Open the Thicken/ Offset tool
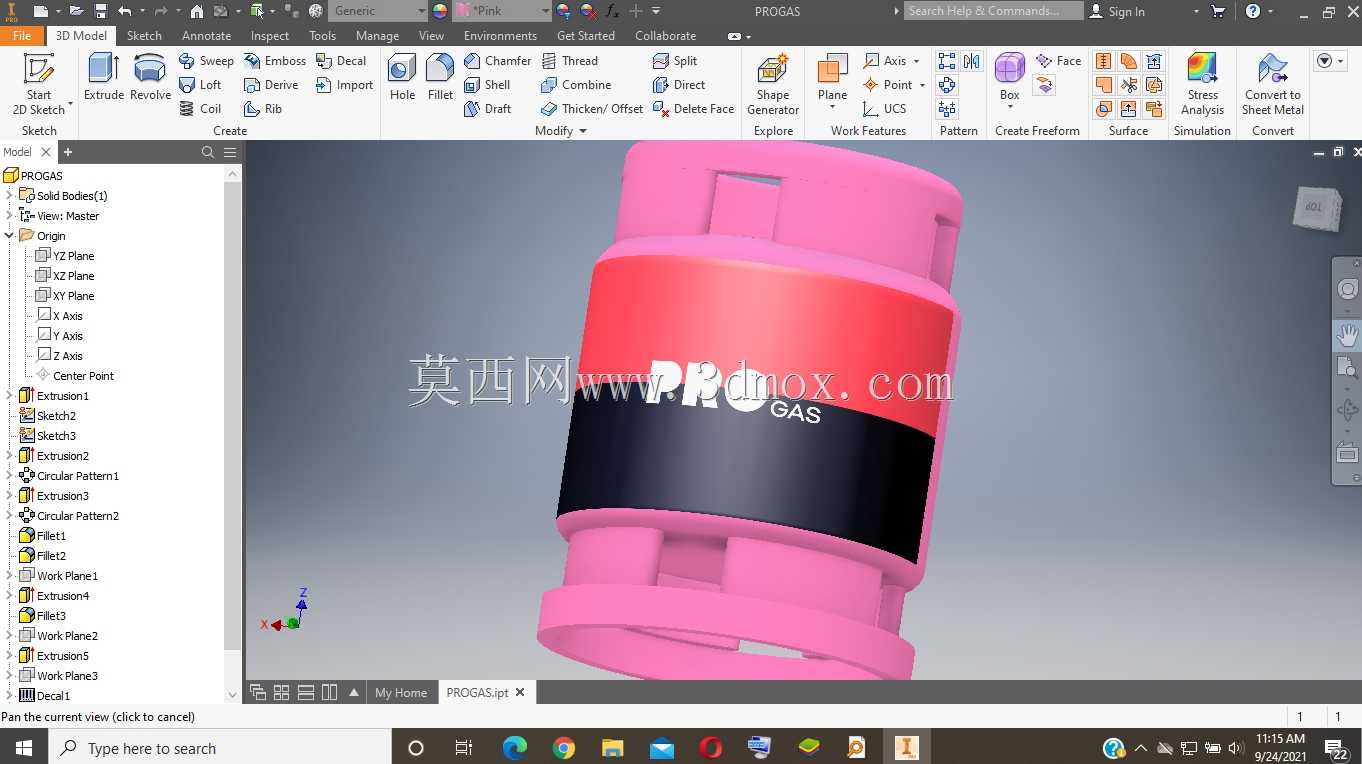1362x764 pixels. [x=592, y=109]
